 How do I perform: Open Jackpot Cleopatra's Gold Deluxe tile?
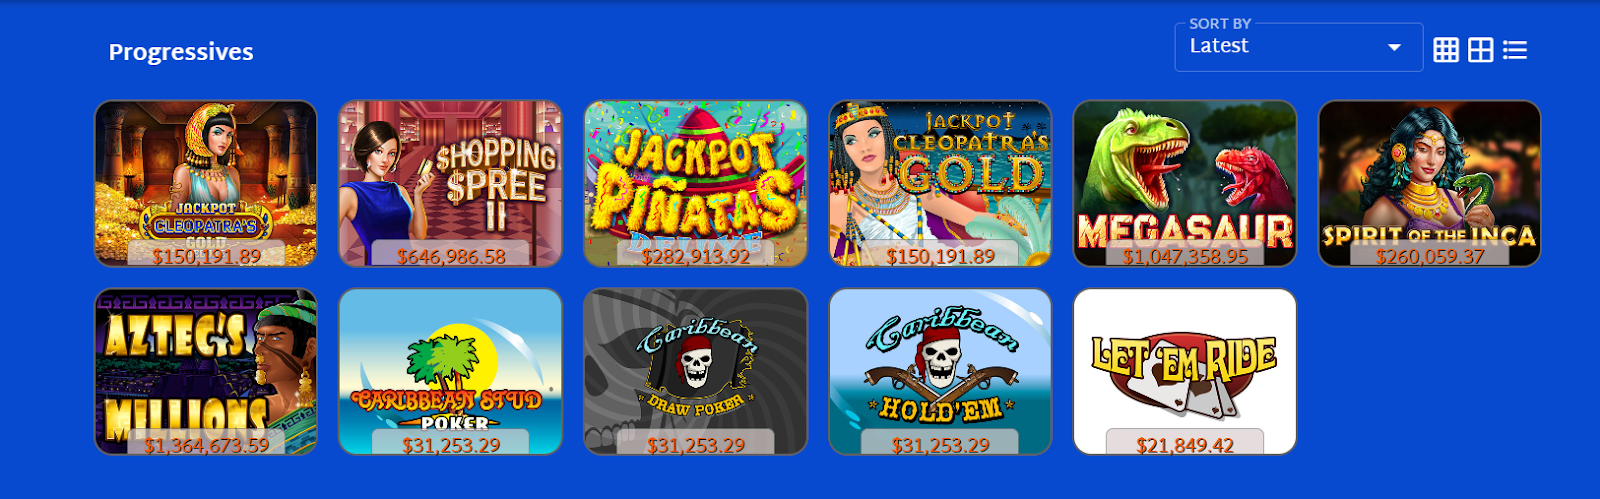click(x=206, y=183)
